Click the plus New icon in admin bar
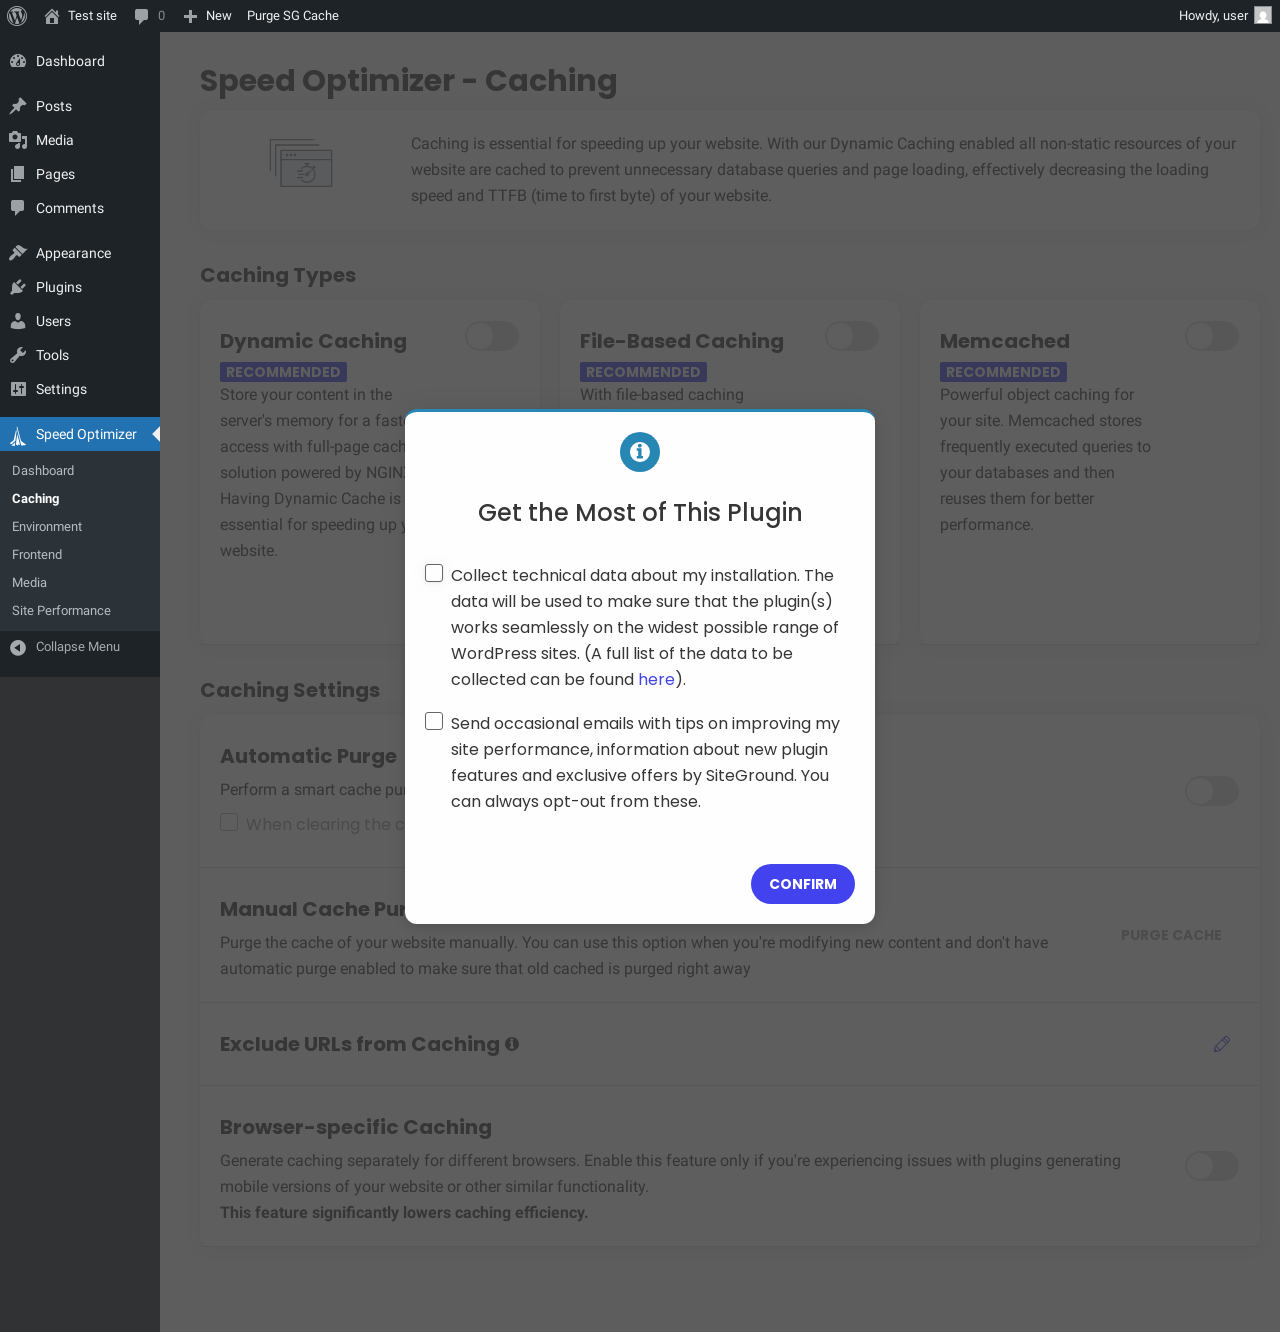The image size is (1280, 1332). pyautogui.click(x=190, y=16)
